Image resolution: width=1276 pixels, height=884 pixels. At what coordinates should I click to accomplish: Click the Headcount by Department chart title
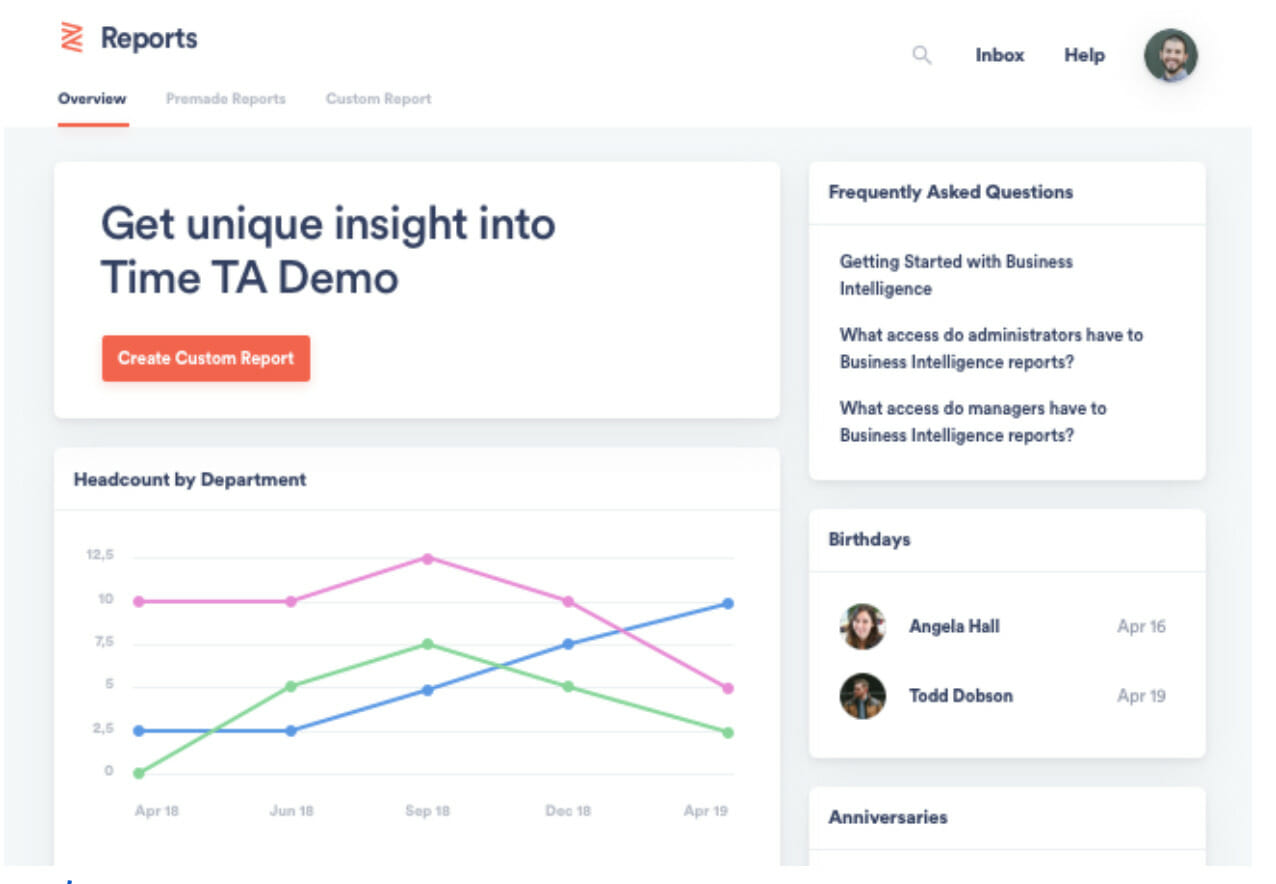[x=190, y=480]
